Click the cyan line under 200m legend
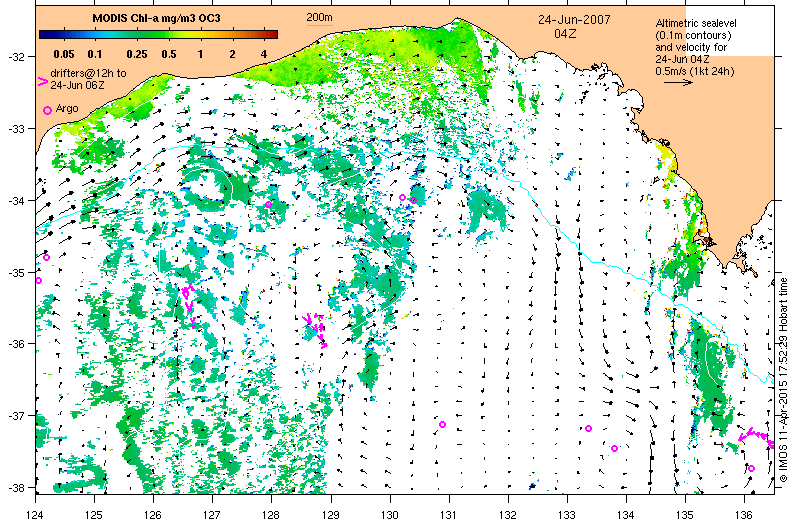800x520 pixels. [x=319, y=24]
